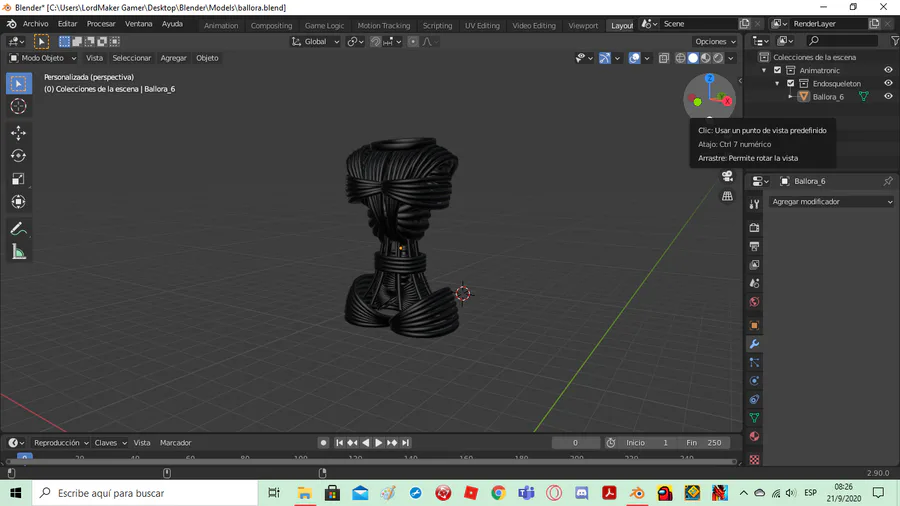Switch to rendered viewport shading
Image resolution: width=900 pixels, height=506 pixels.
[718, 58]
